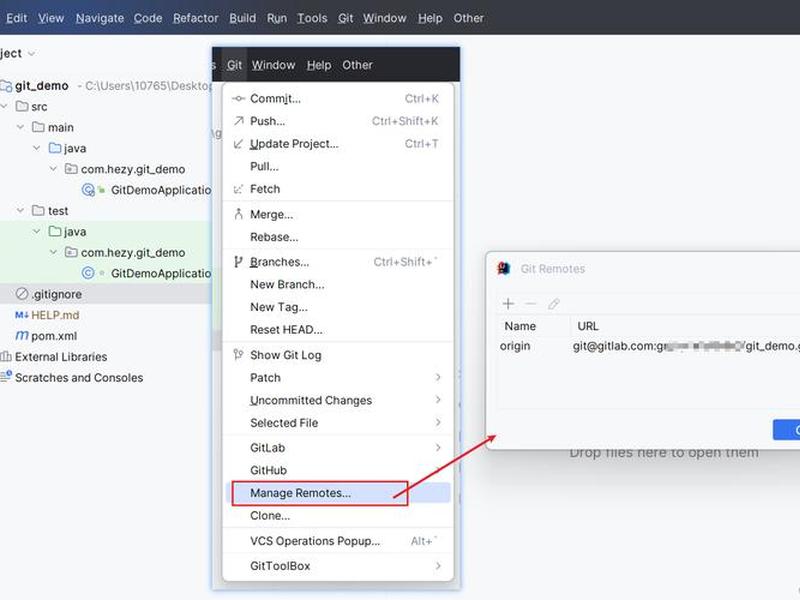Screen dimensions: 800x600
Task: Open the Tools menu
Action: click(312, 18)
